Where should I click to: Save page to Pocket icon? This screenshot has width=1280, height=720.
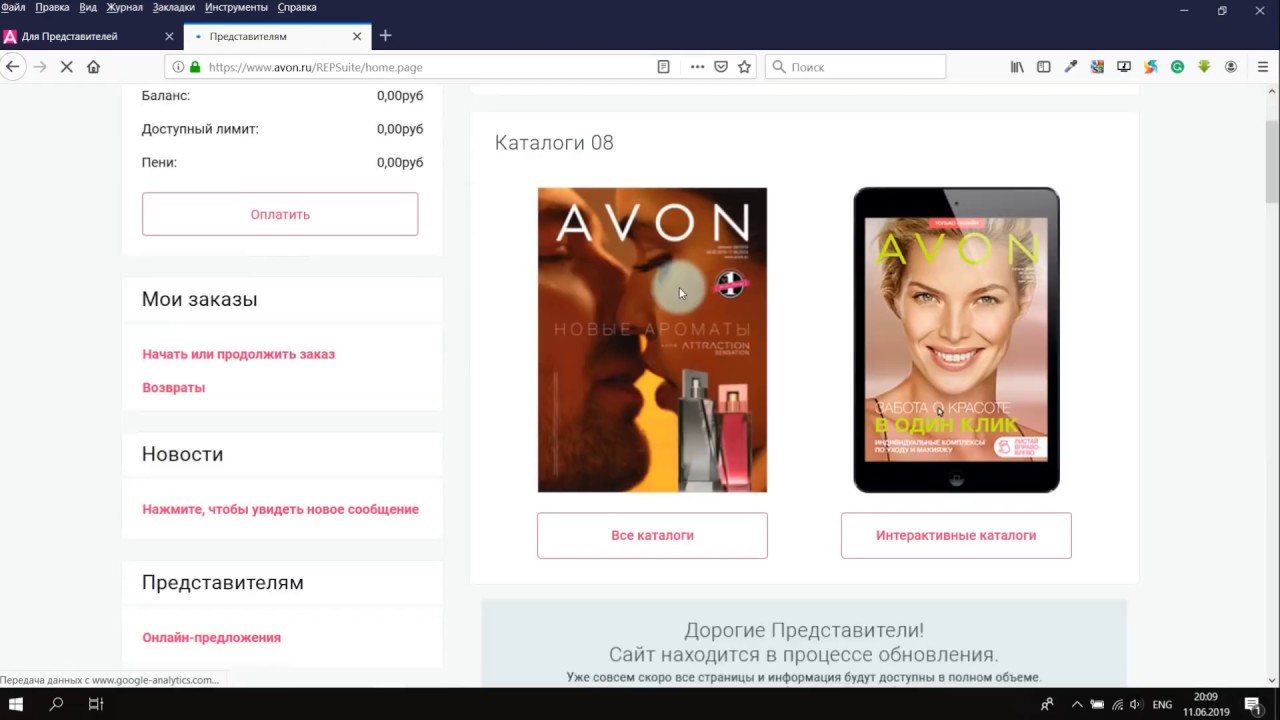tap(721, 67)
